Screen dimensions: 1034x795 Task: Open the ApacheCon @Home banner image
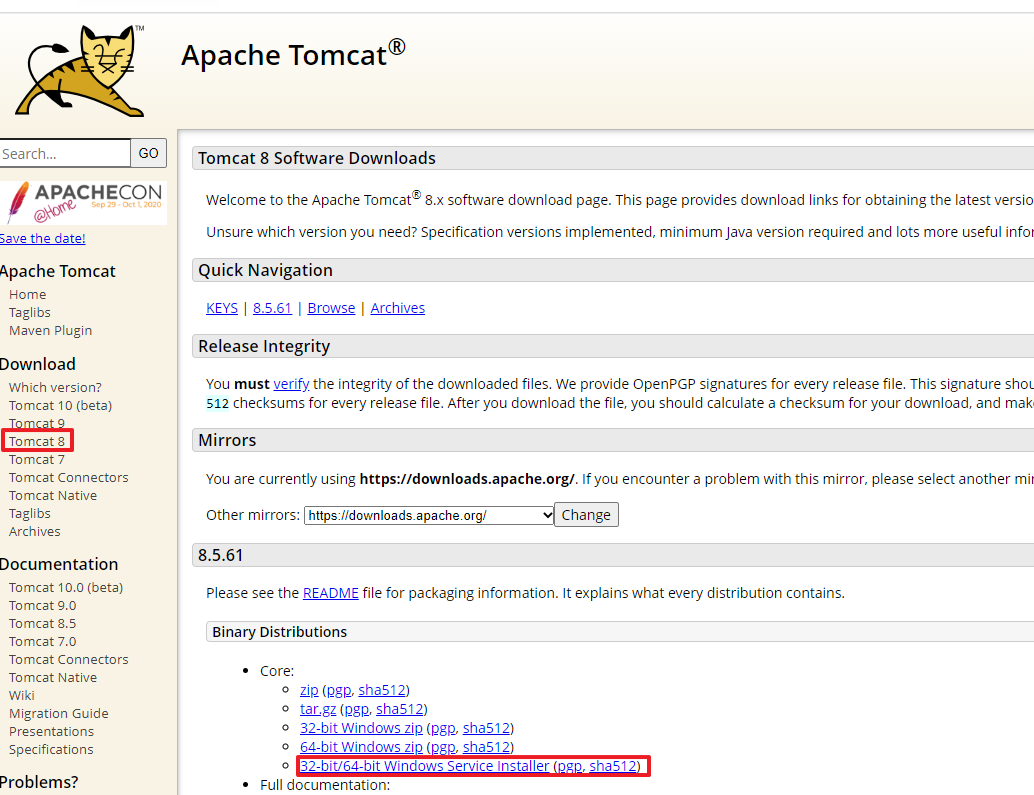point(83,203)
